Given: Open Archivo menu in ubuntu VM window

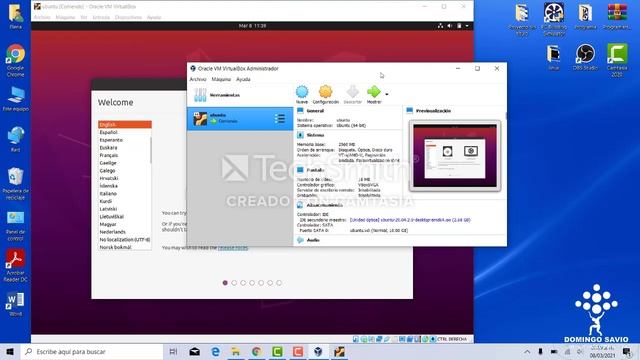Looking at the screenshot, I should [x=42, y=17].
